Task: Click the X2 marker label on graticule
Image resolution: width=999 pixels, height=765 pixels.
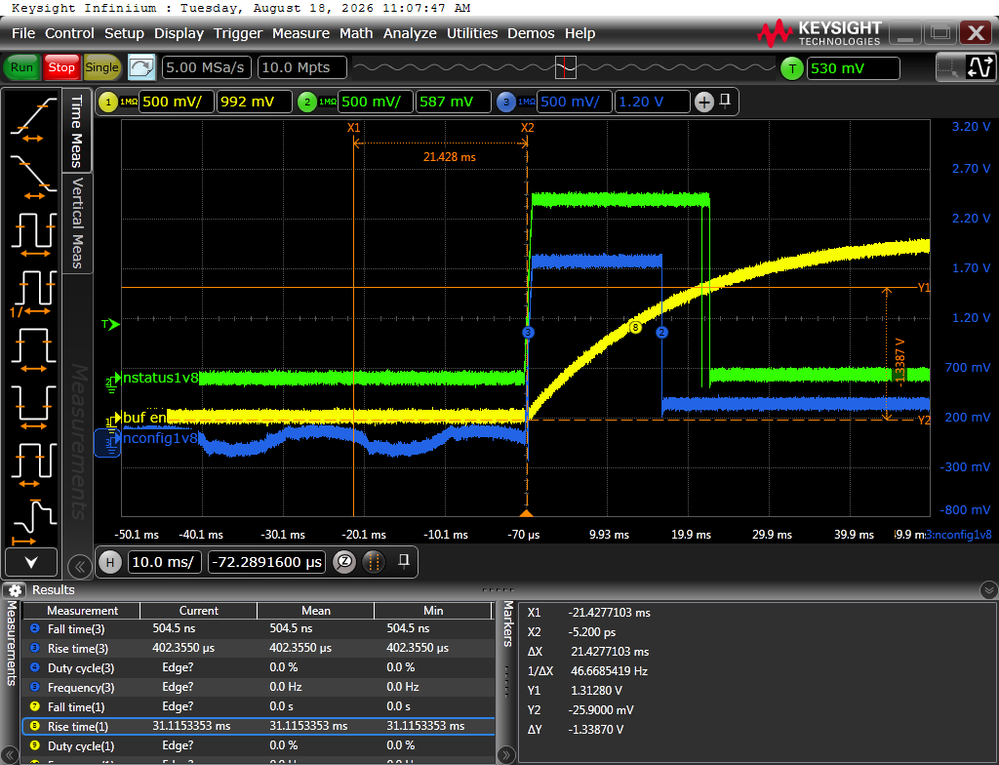Action: [x=528, y=127]
